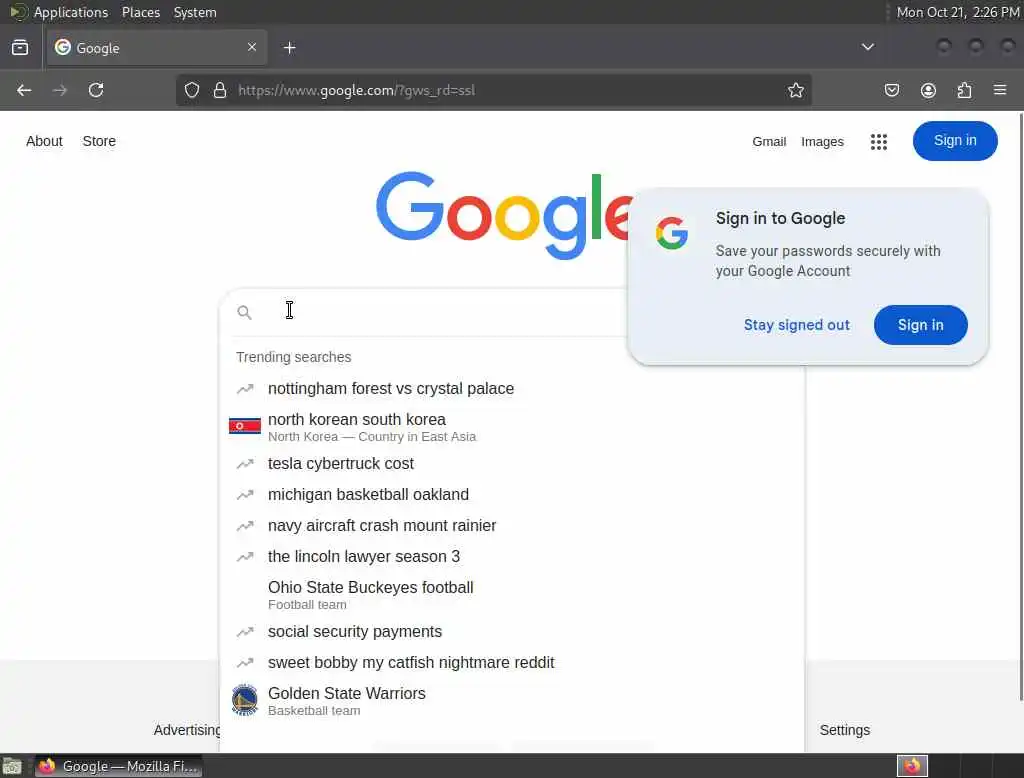This screenshot has width=1024, height=778.
Task: Select nottingham forest vs crystal palace suggestion
Action: [511, 389]
